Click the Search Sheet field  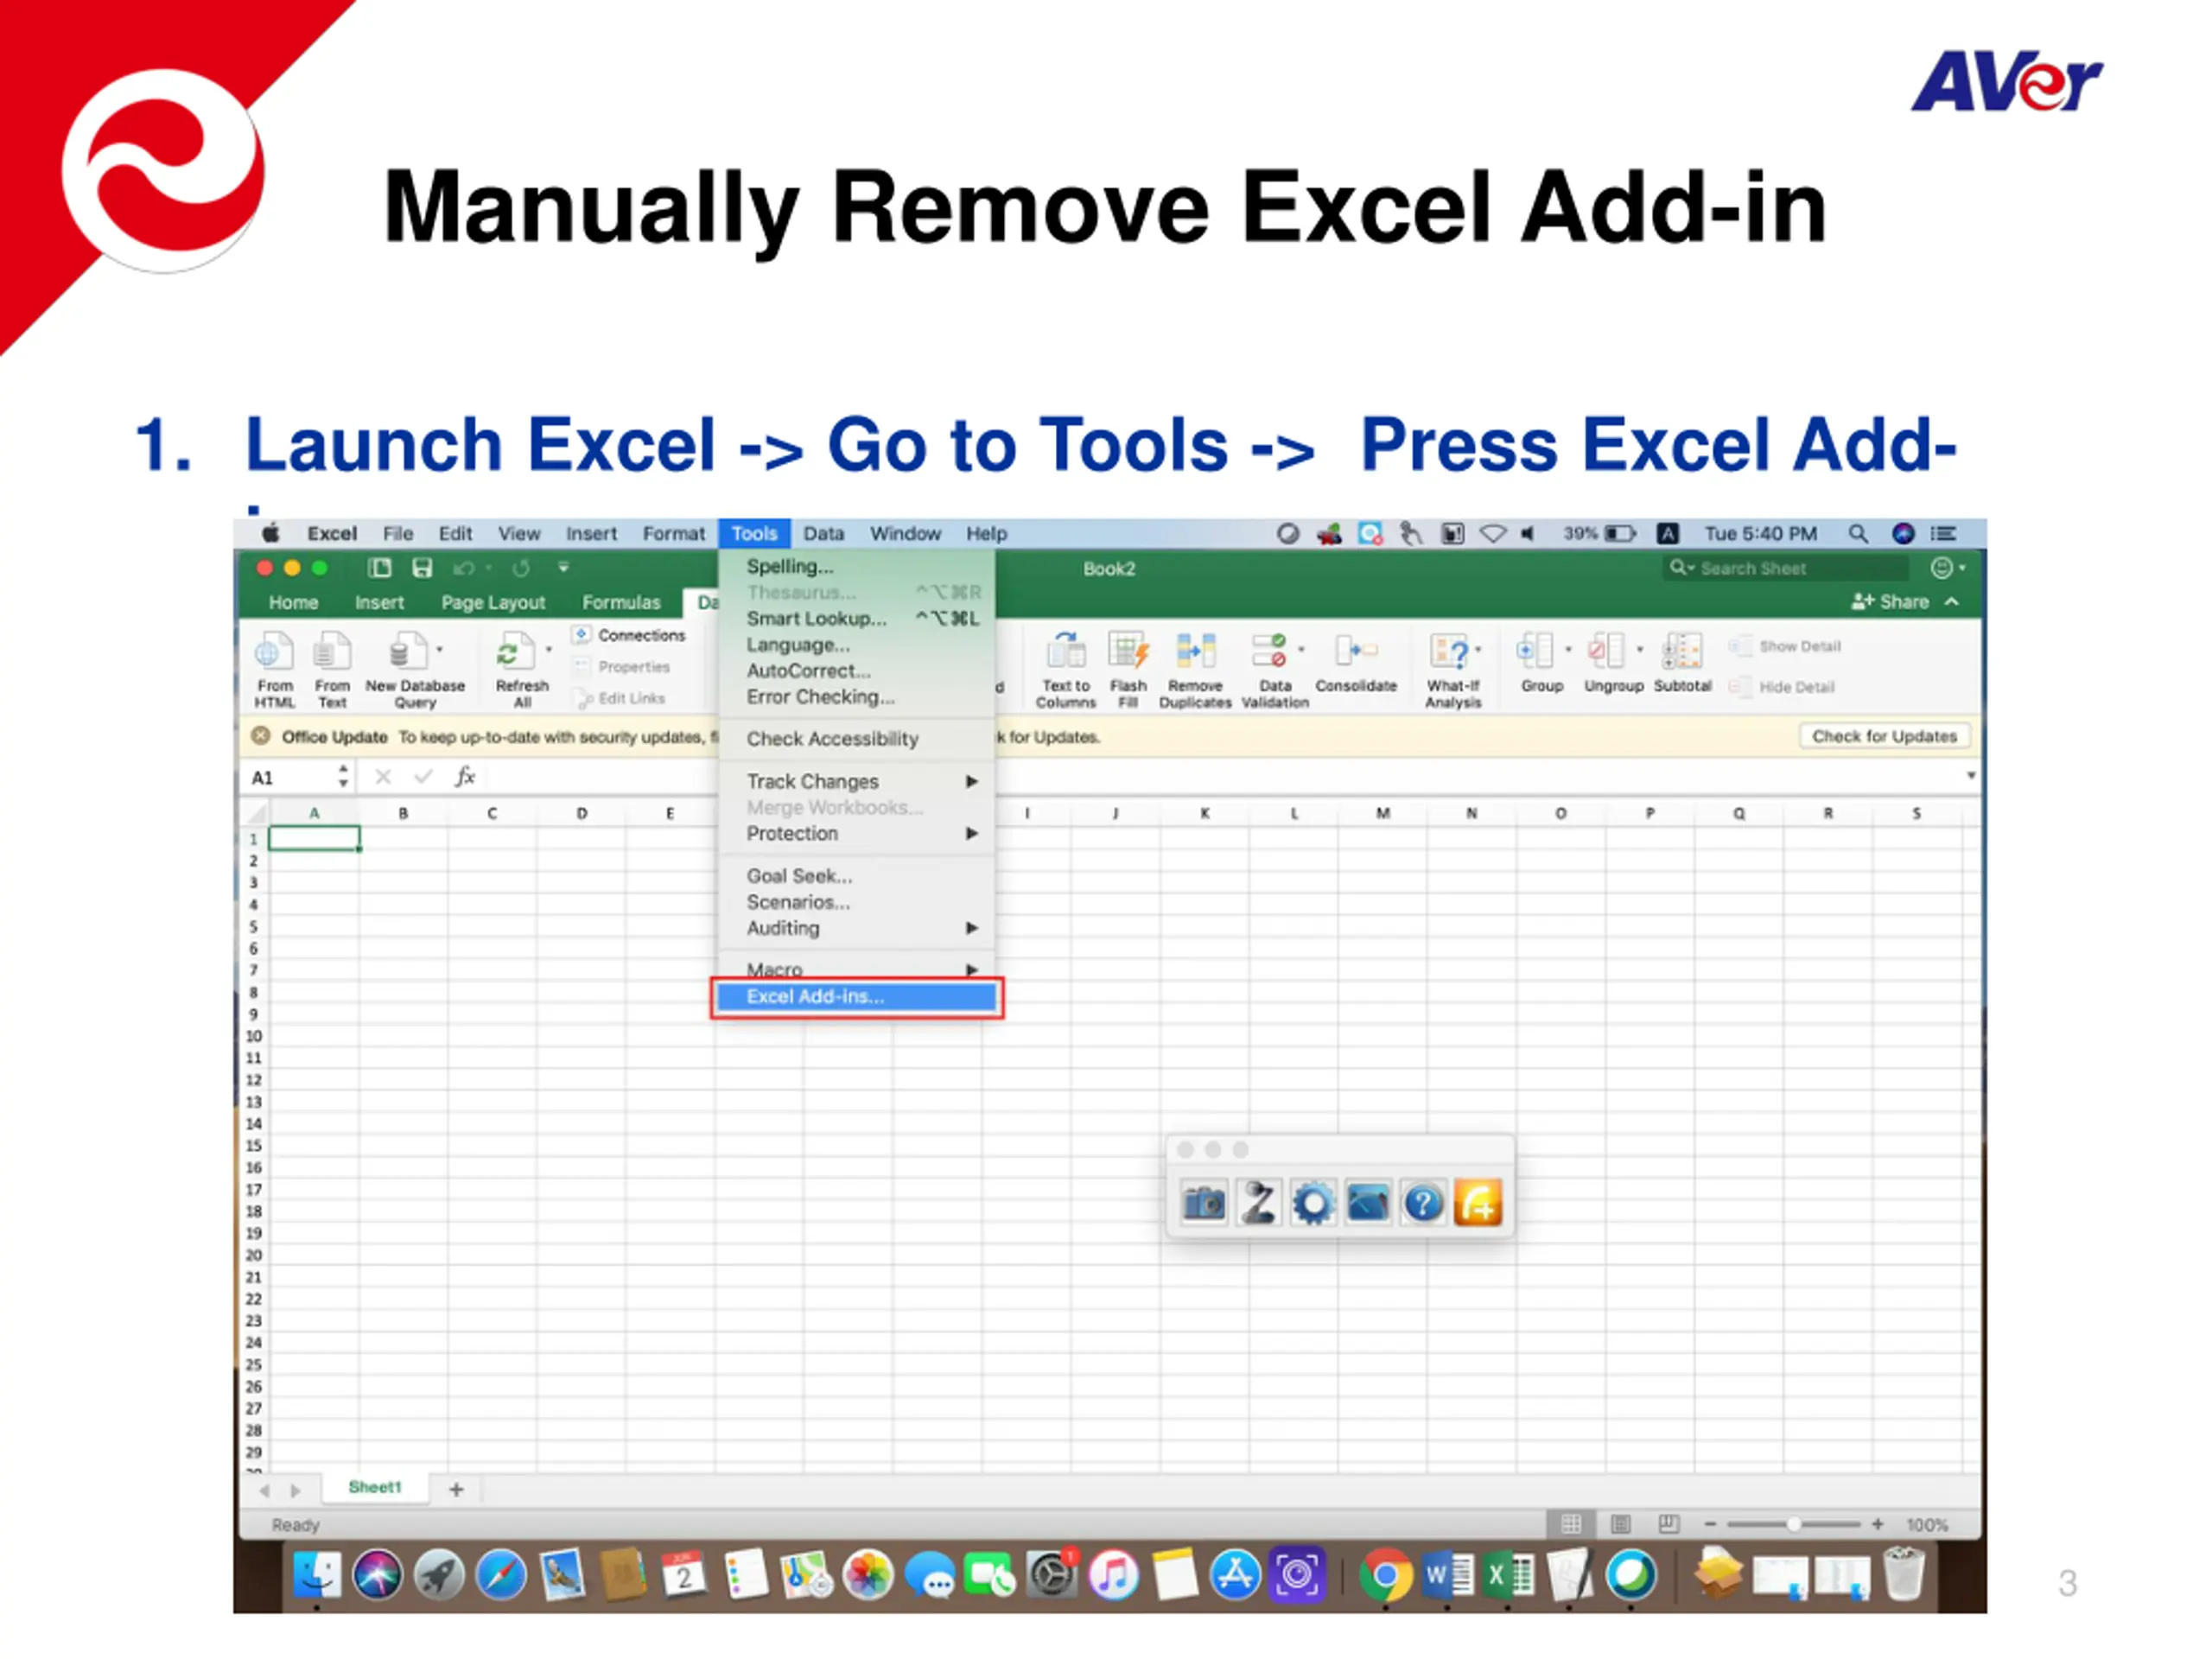click(x=1786, y=568)
